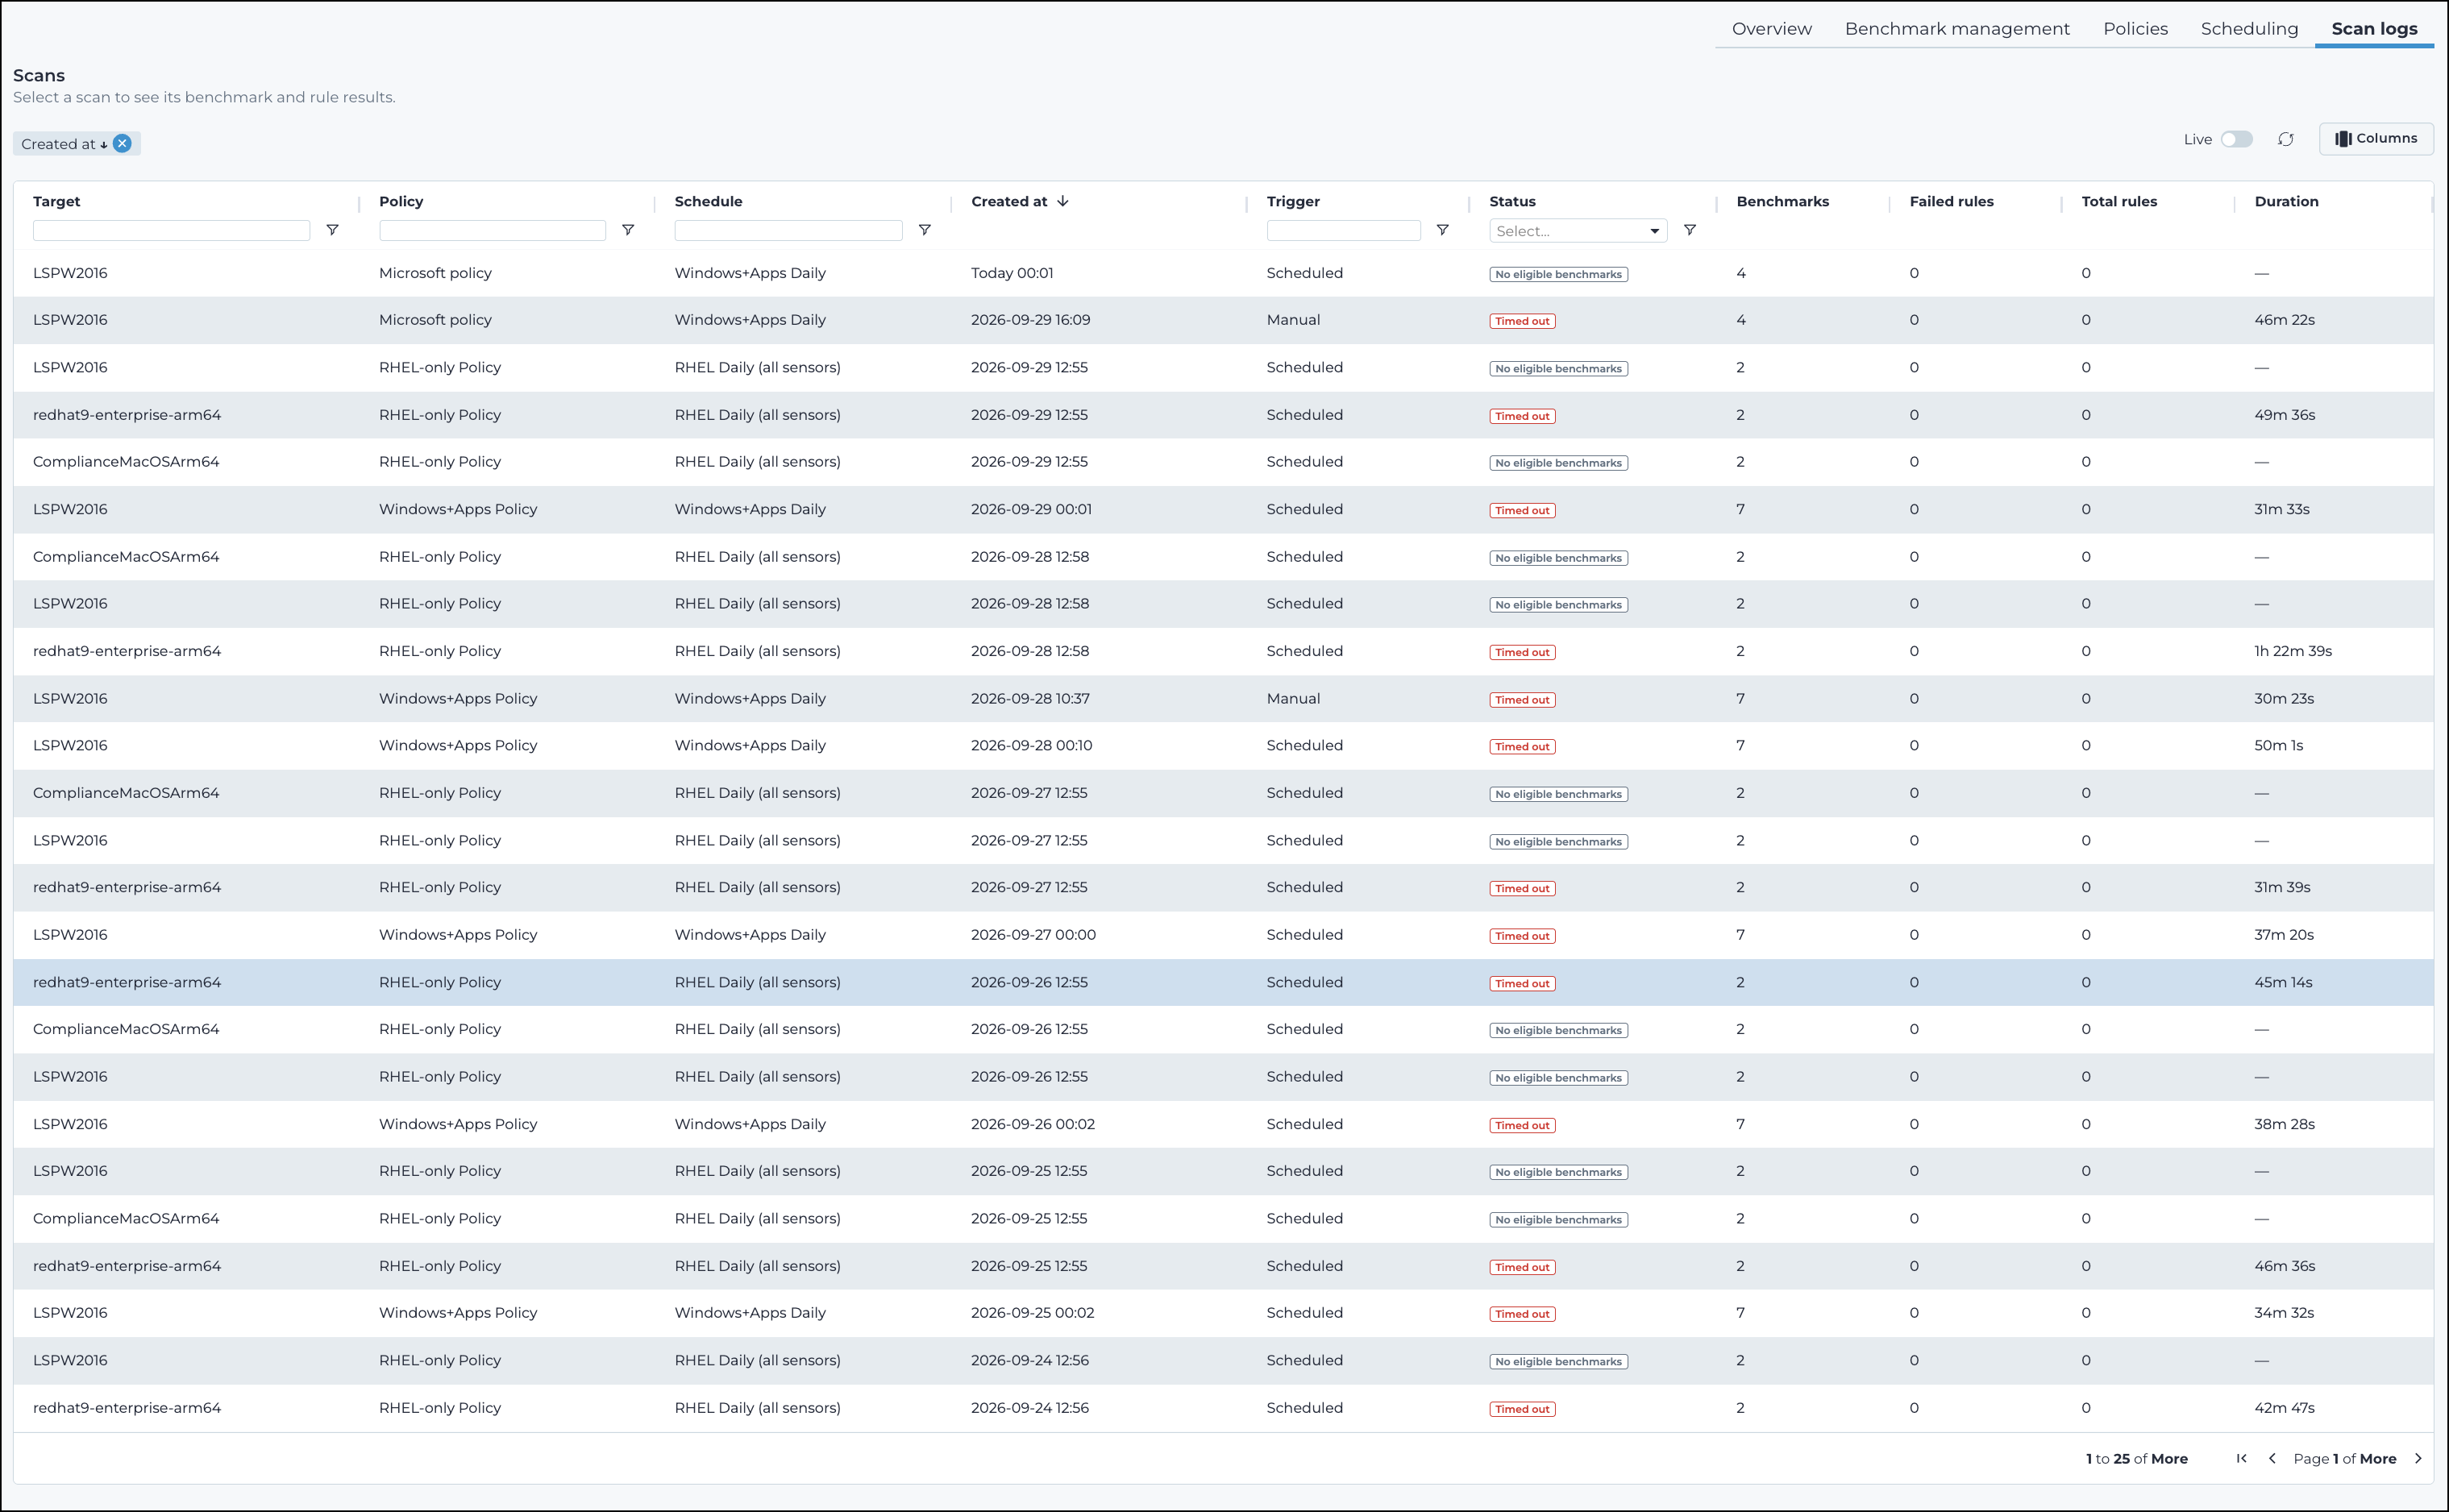This screenshot has width=2449, height=1512.
Task: Sort by Policy column header
Action: [401, 201]
